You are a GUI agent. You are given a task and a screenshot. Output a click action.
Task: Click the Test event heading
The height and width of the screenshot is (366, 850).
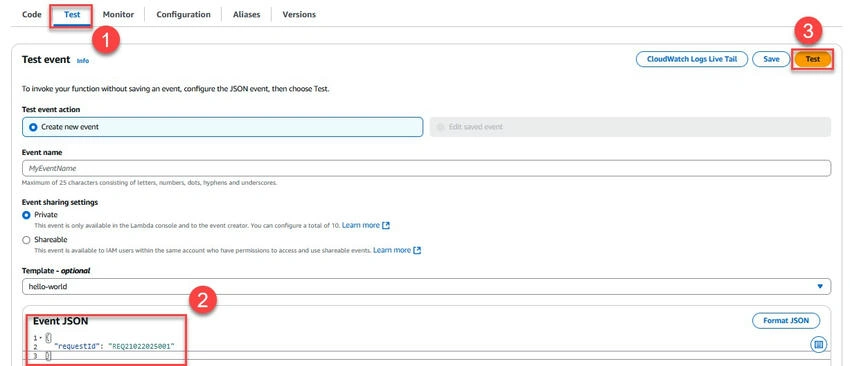point(46,60)
